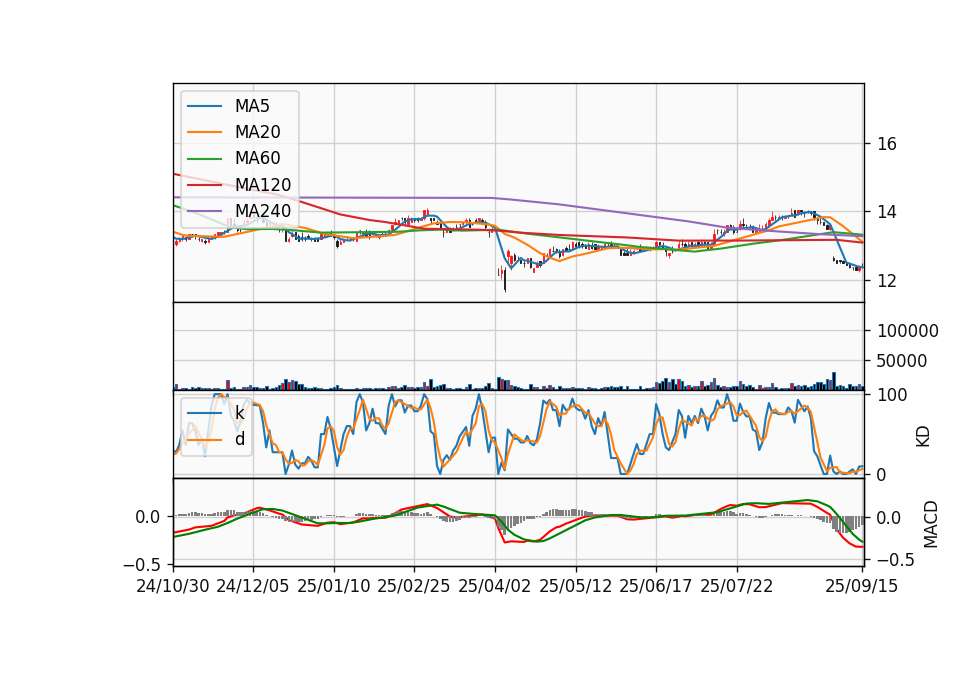The height and width of the screenshot is (690, 960).
Task: Click the k legend label in KD panel
Action: pos(239,413)
